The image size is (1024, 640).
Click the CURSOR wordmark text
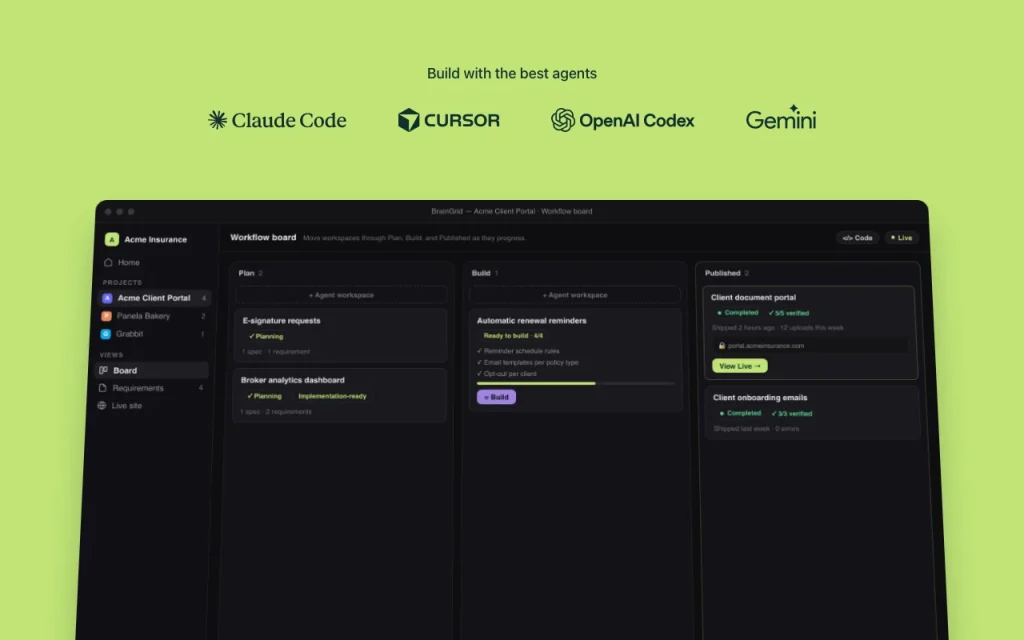(x=462, y=121)
